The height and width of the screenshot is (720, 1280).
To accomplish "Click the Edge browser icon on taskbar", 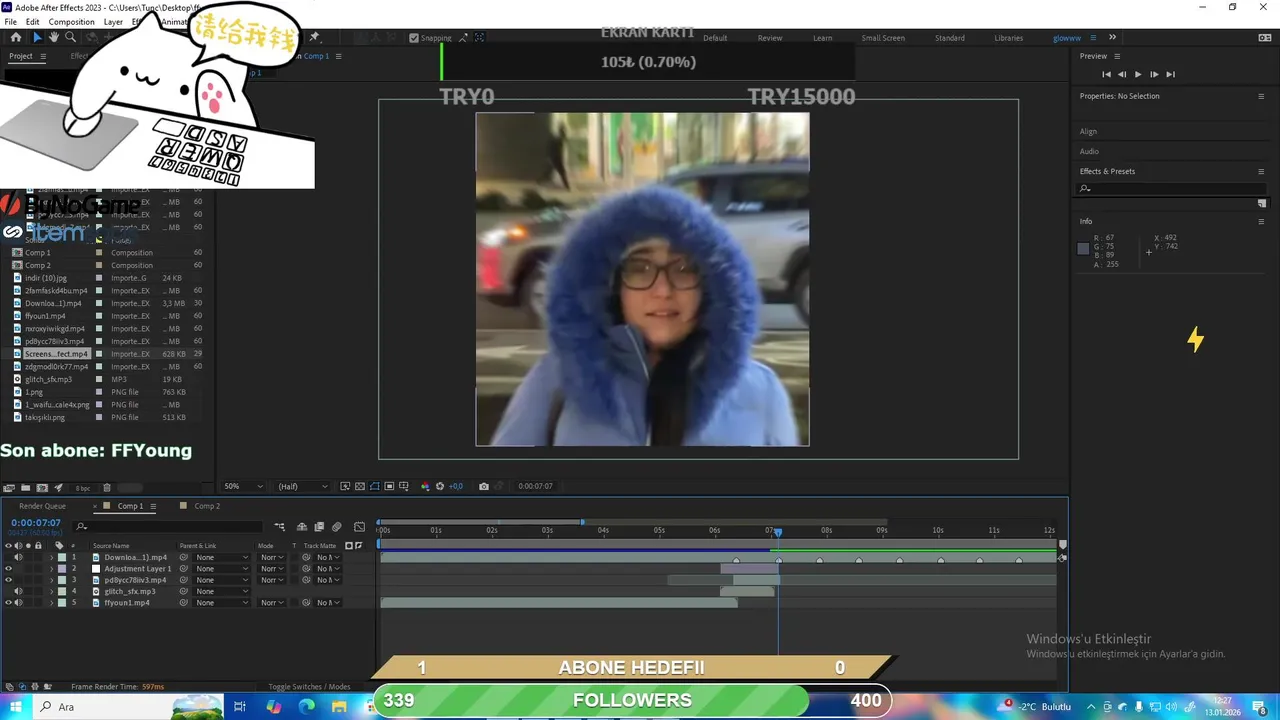I will point(306,706).
